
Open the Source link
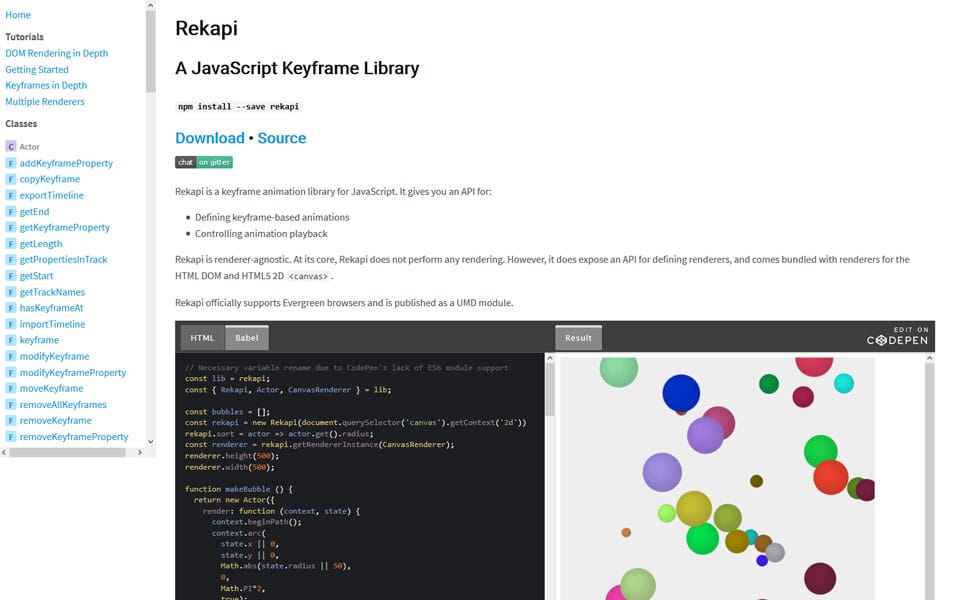pyautogui.click(x=282, y=138)
